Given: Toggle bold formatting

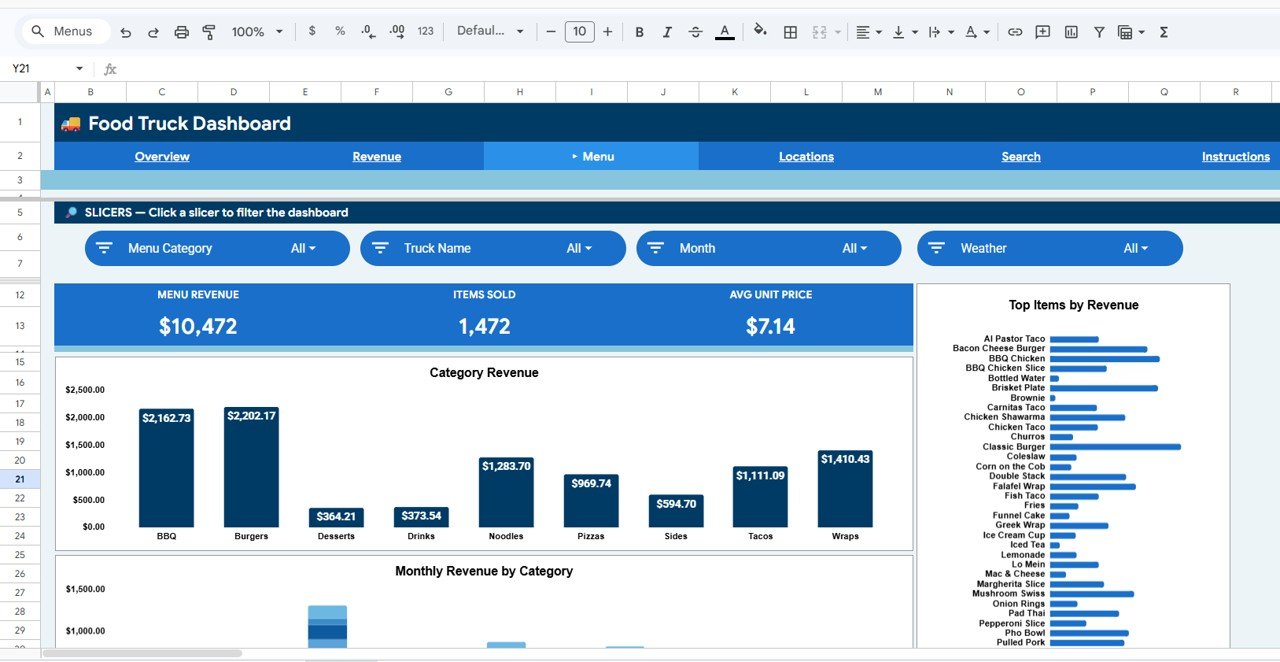Looking at the screenshot, I should point(639,31).
